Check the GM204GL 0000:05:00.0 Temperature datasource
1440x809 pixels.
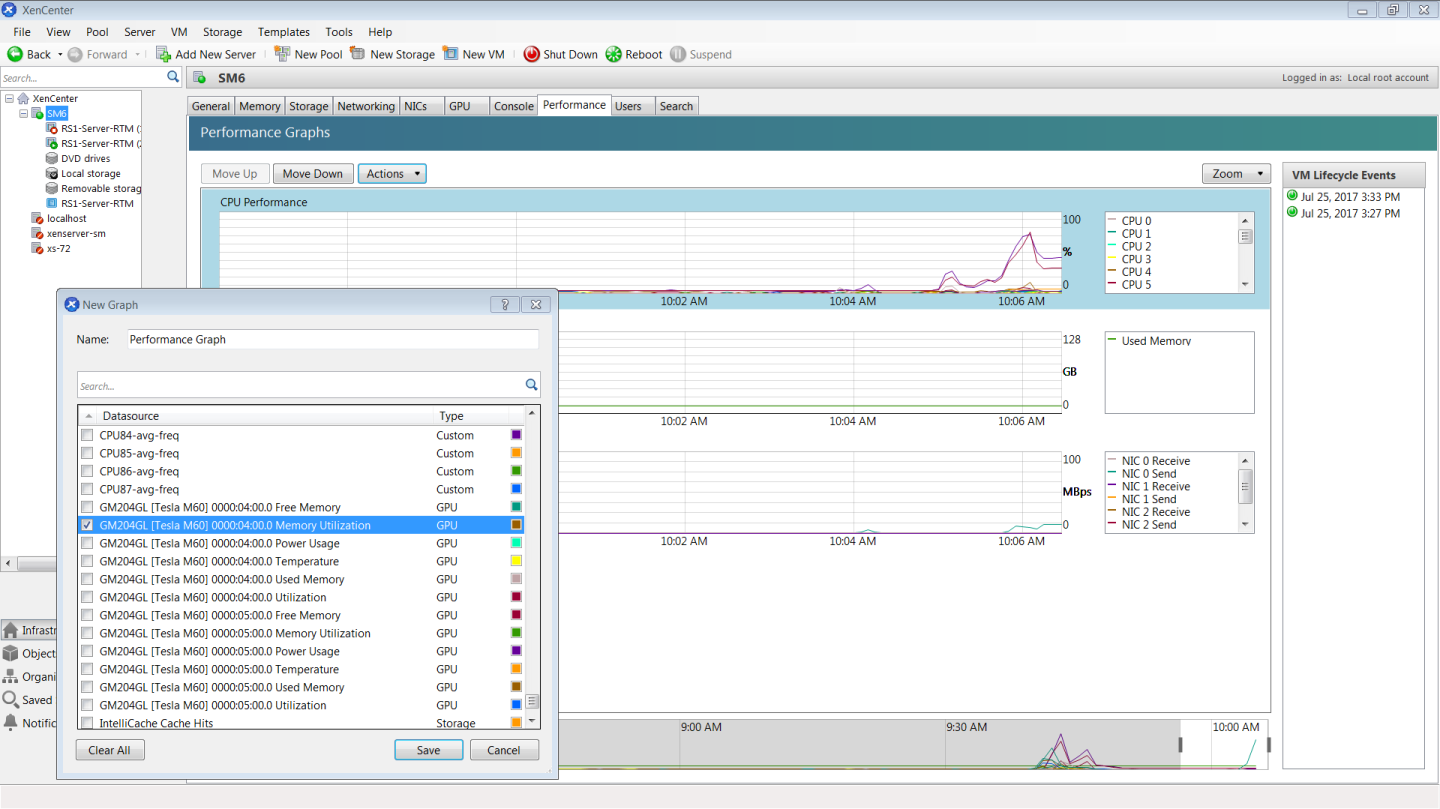pyautogui.click(x=86, y=669)
